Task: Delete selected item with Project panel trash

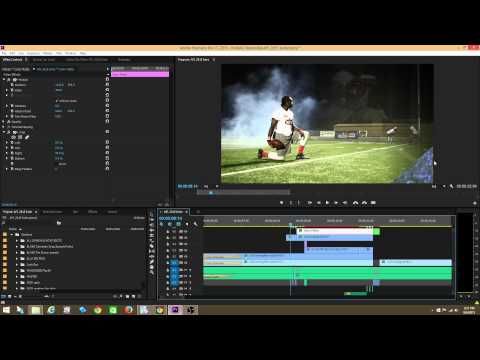Action: point(140,296)
